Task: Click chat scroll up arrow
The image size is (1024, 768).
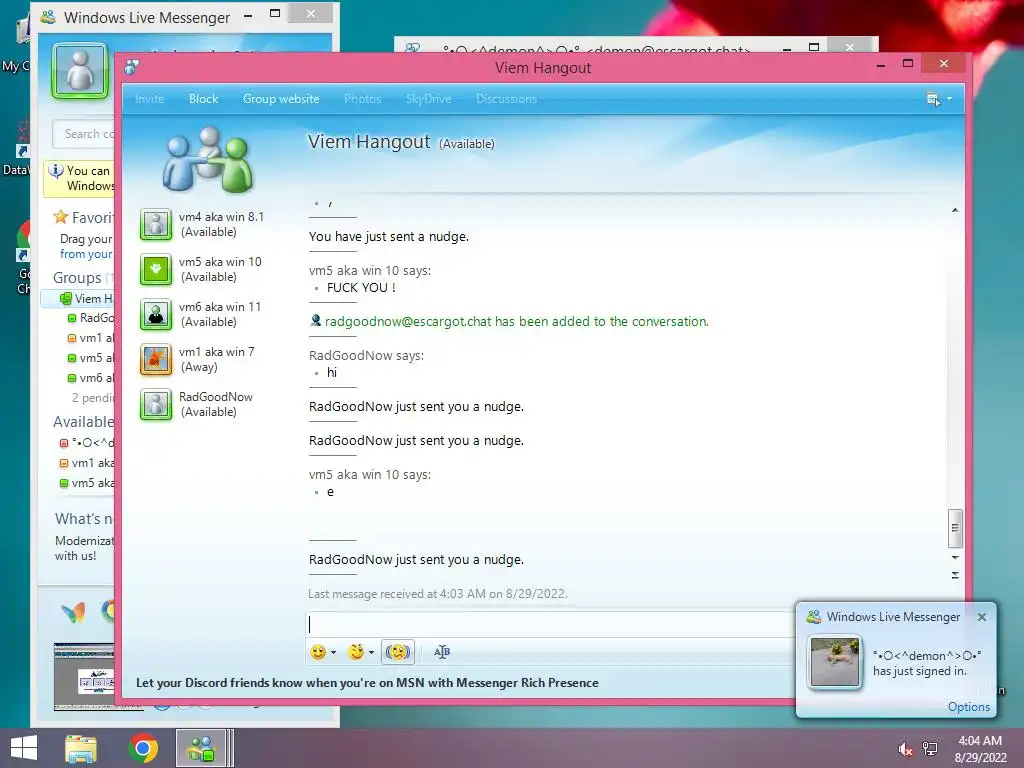Action: pos(955,210)
